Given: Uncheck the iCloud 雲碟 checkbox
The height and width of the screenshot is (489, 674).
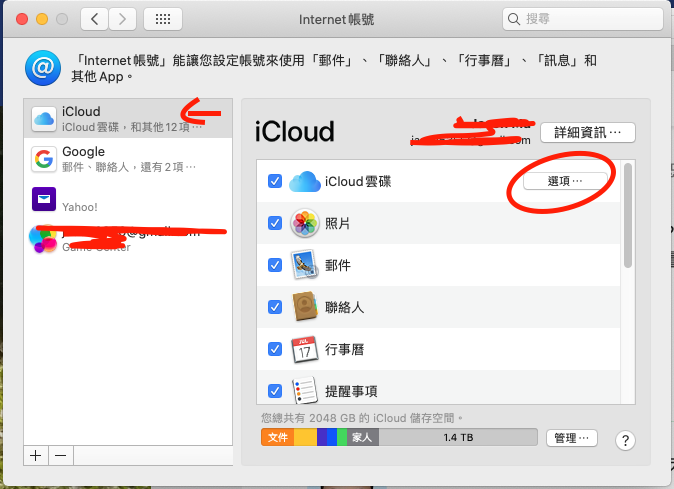Looking at the screenshot, I should [275, 181].
